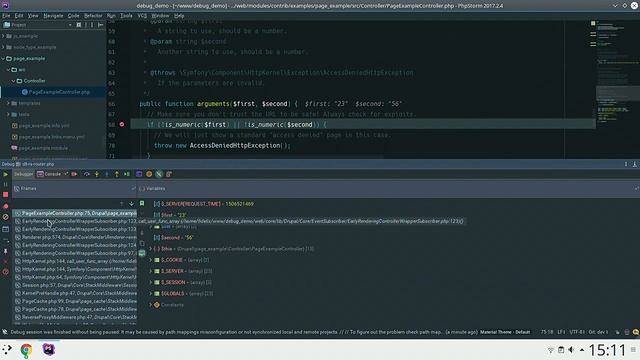The width and height of the screenshot is (640, 360).
Task: Expand $_SESSION array variable
Action: pos(151,282)
